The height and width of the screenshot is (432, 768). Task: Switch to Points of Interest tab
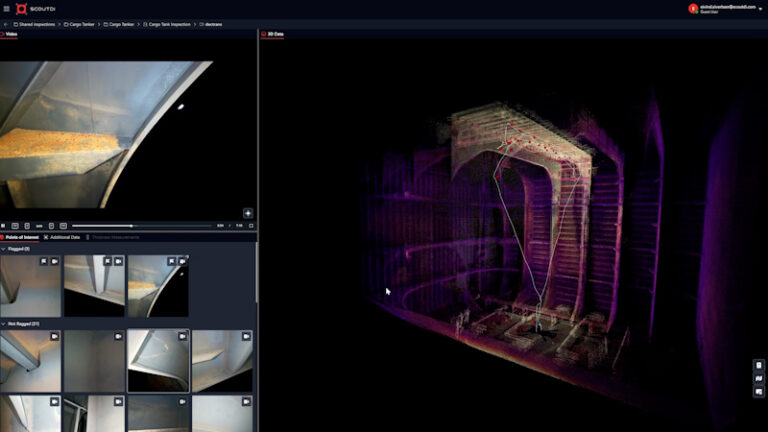20,238
